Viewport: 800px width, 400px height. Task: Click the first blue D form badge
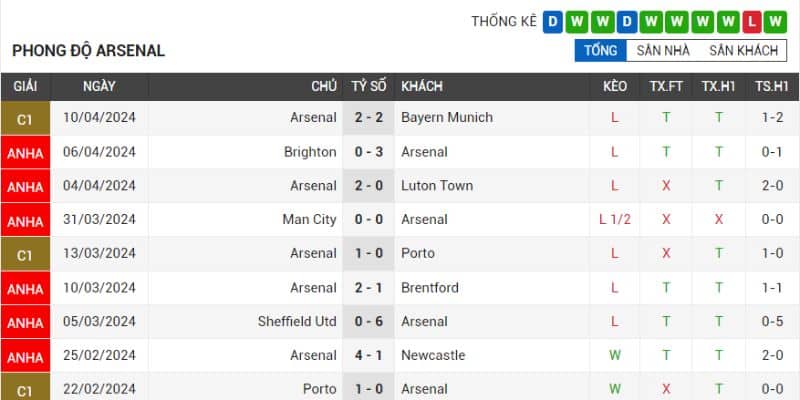(x=553, y=21)
